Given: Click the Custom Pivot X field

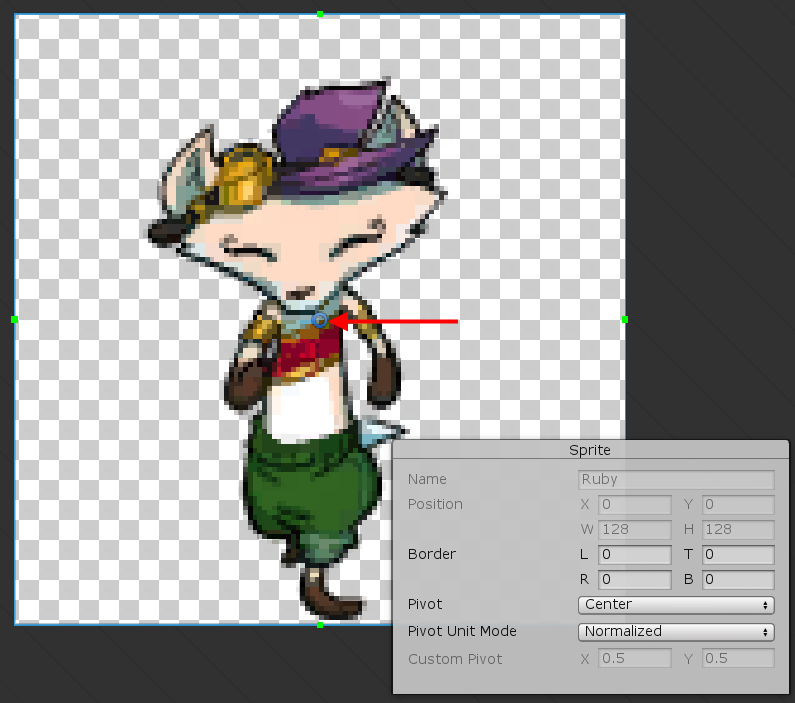Looking at the screenshot, I should 634,659.
